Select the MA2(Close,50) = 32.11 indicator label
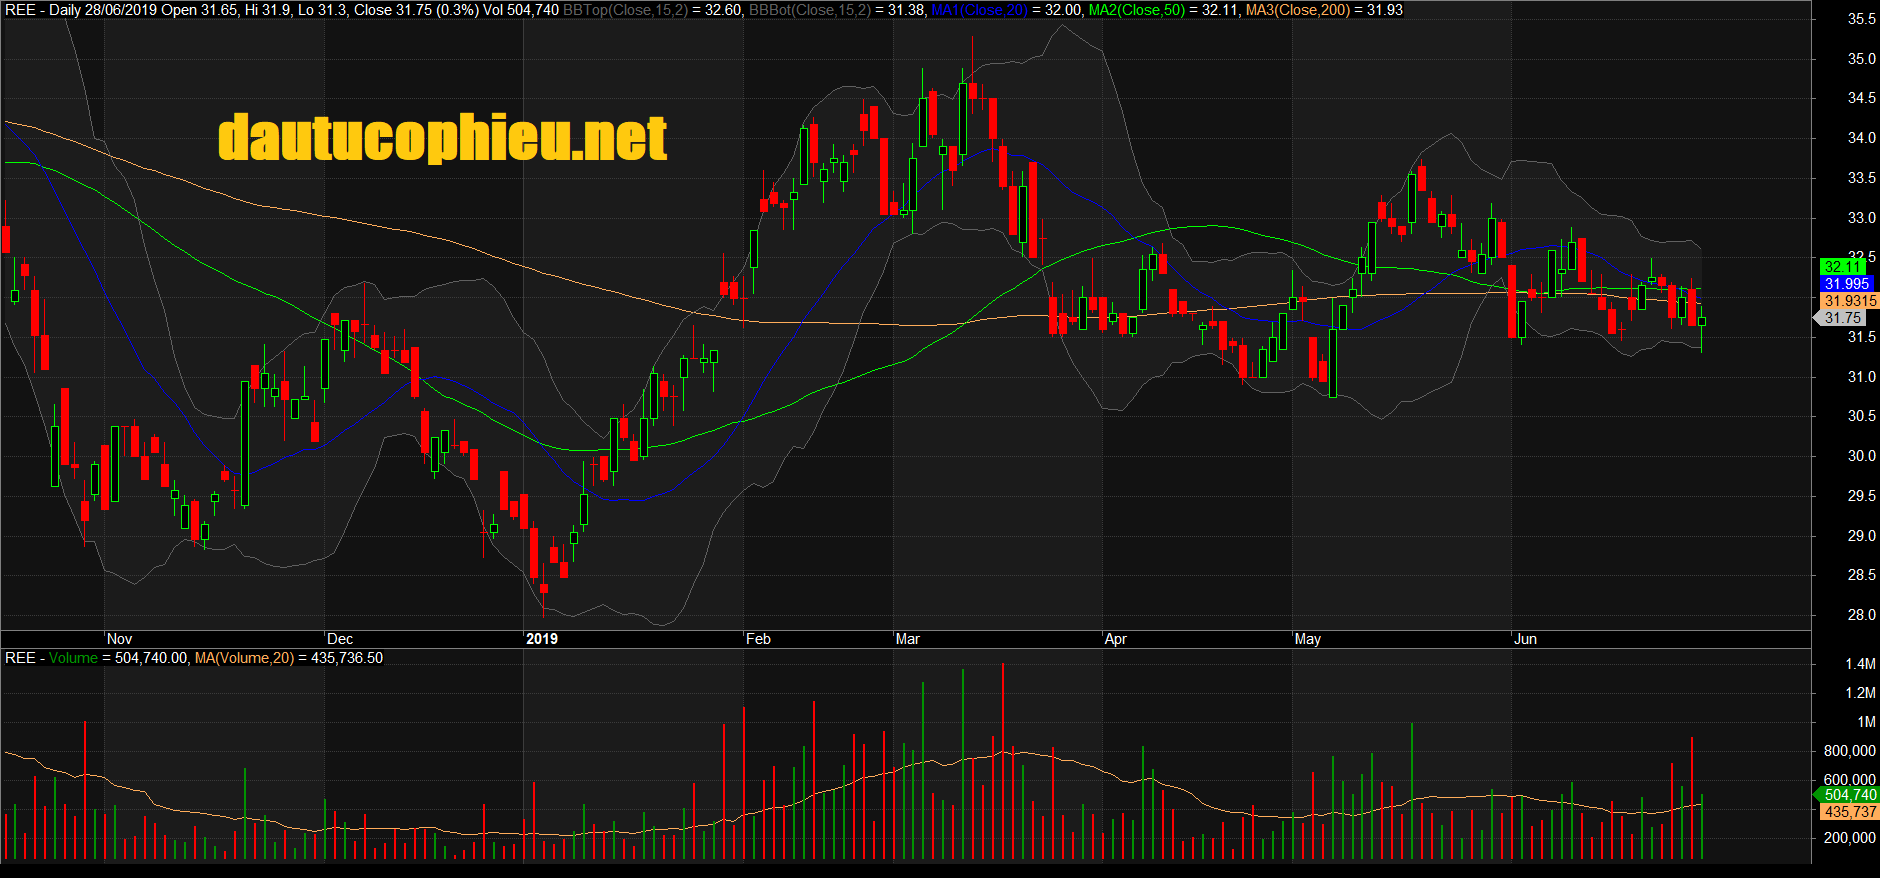Screen dimensions: 1880x878 point(1163,10)
